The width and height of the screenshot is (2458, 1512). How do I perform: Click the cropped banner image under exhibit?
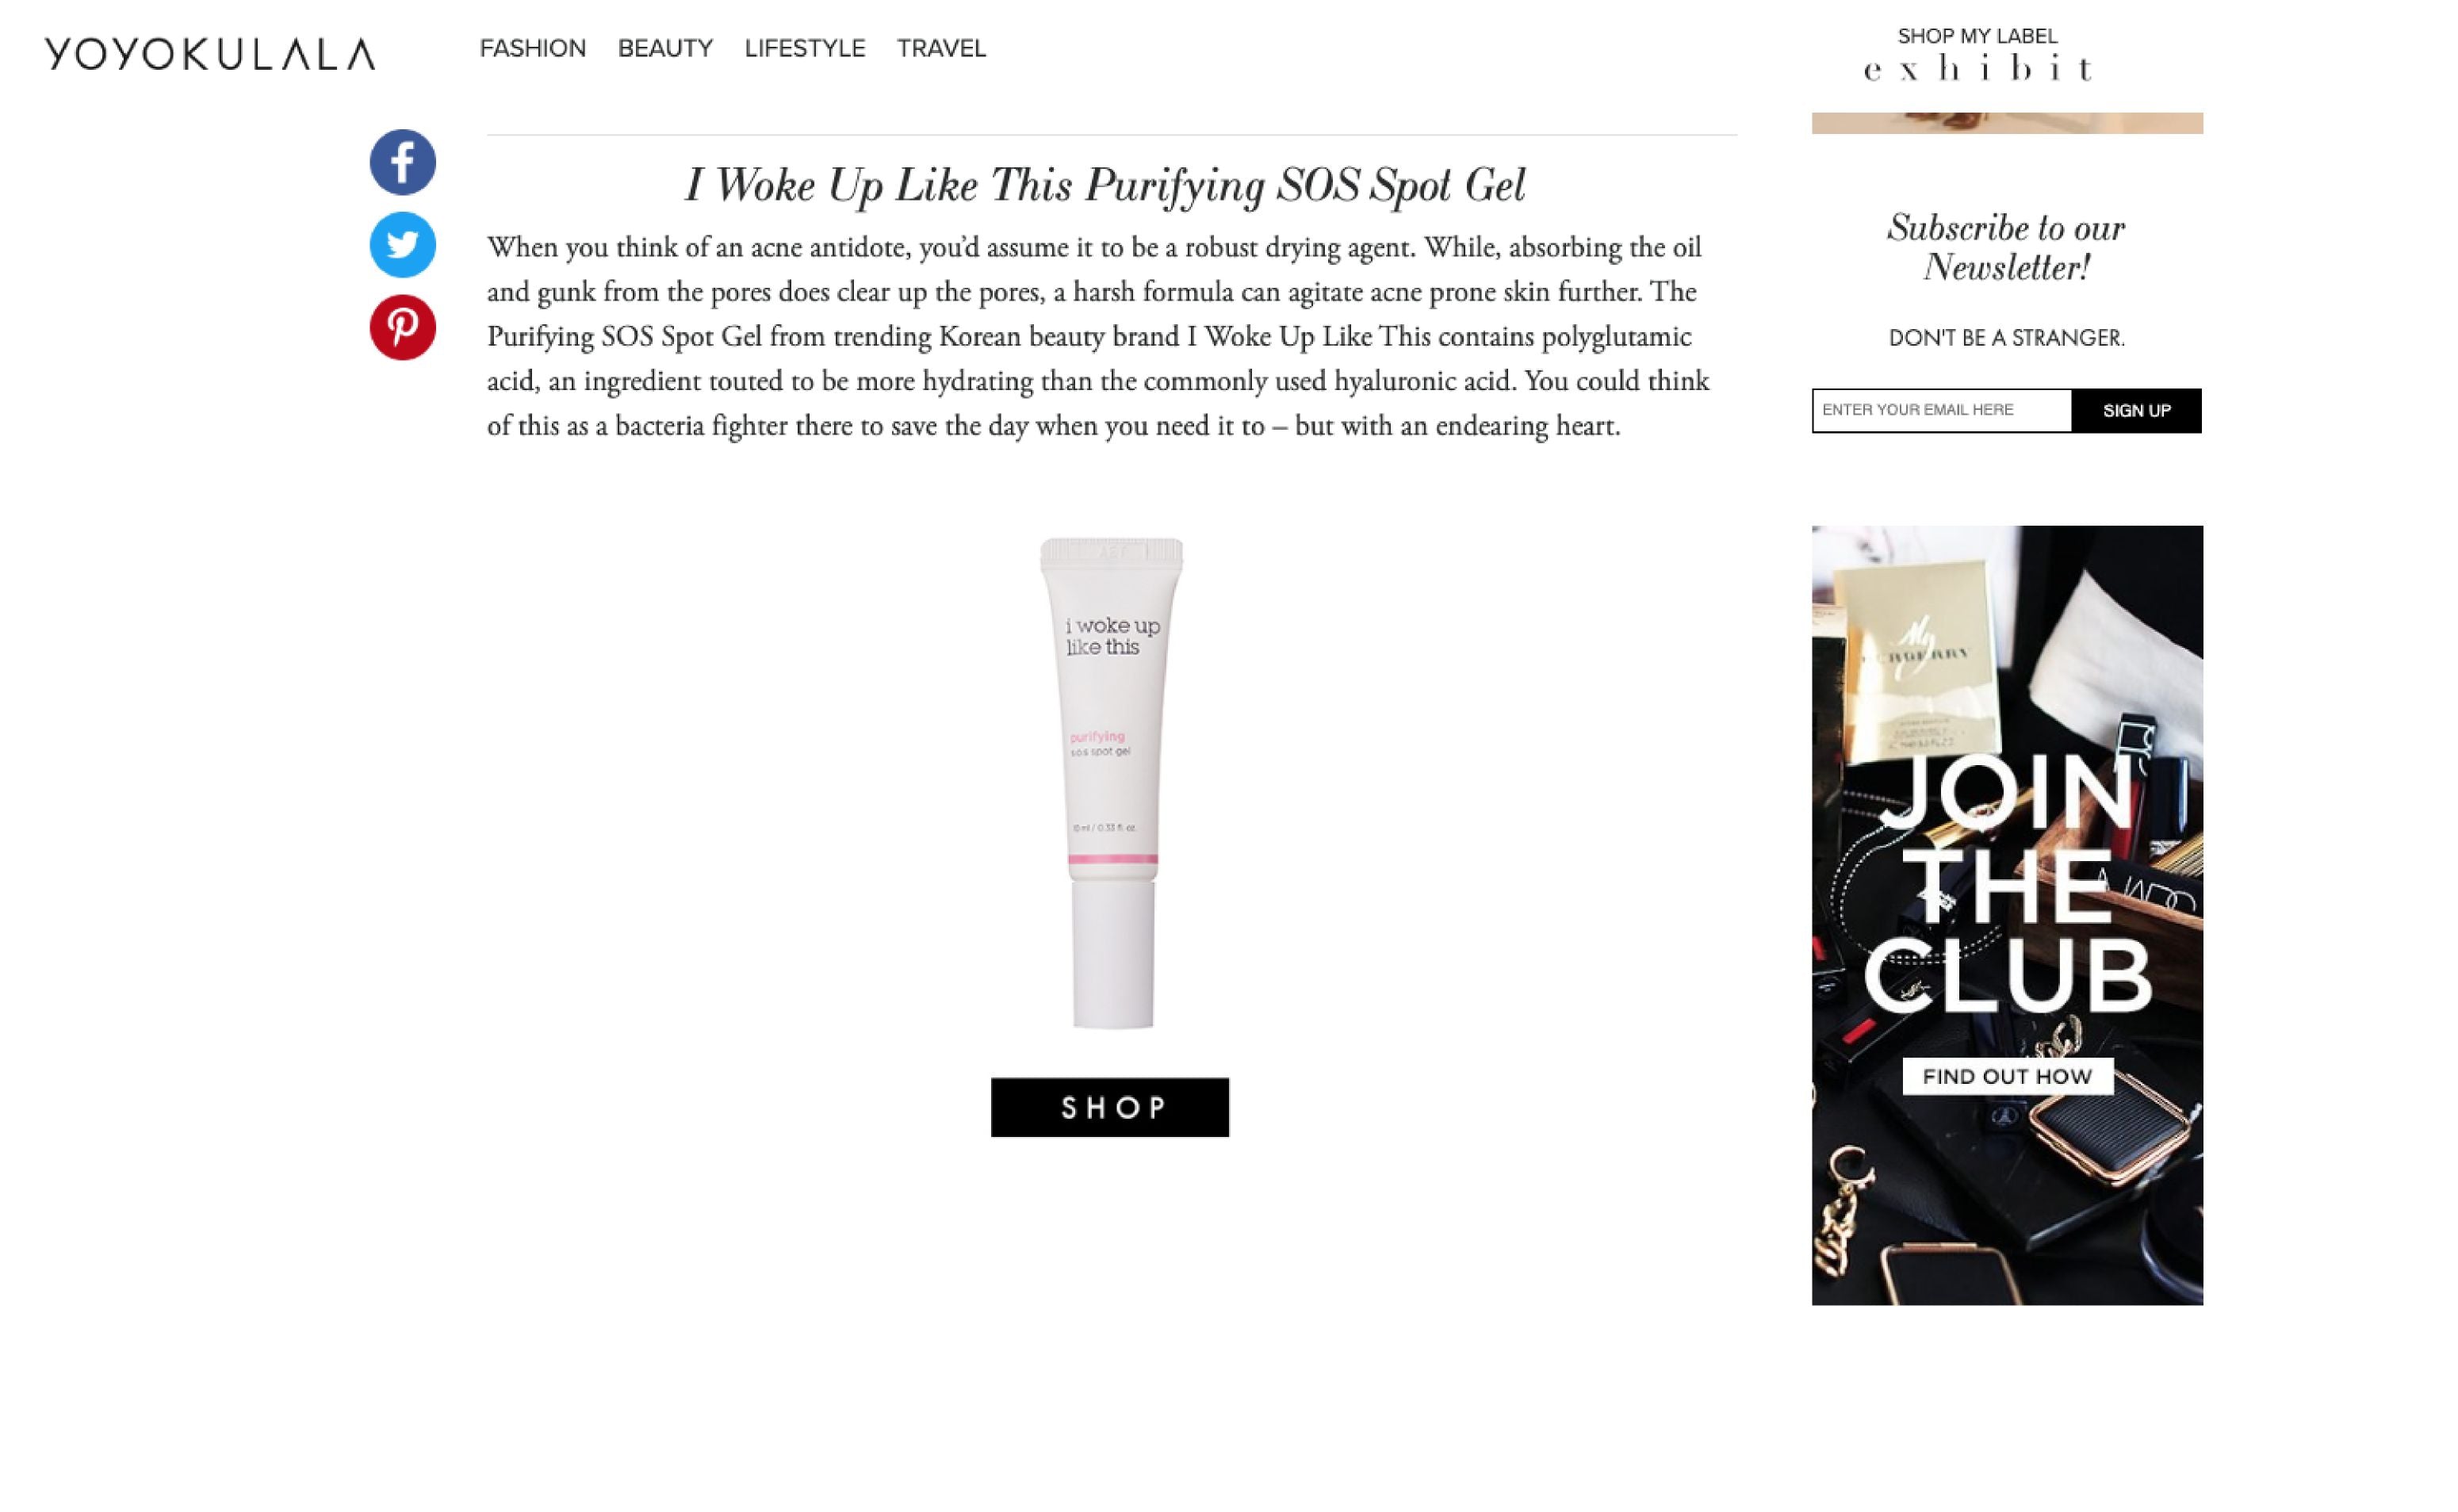(x=2007, y=123)
